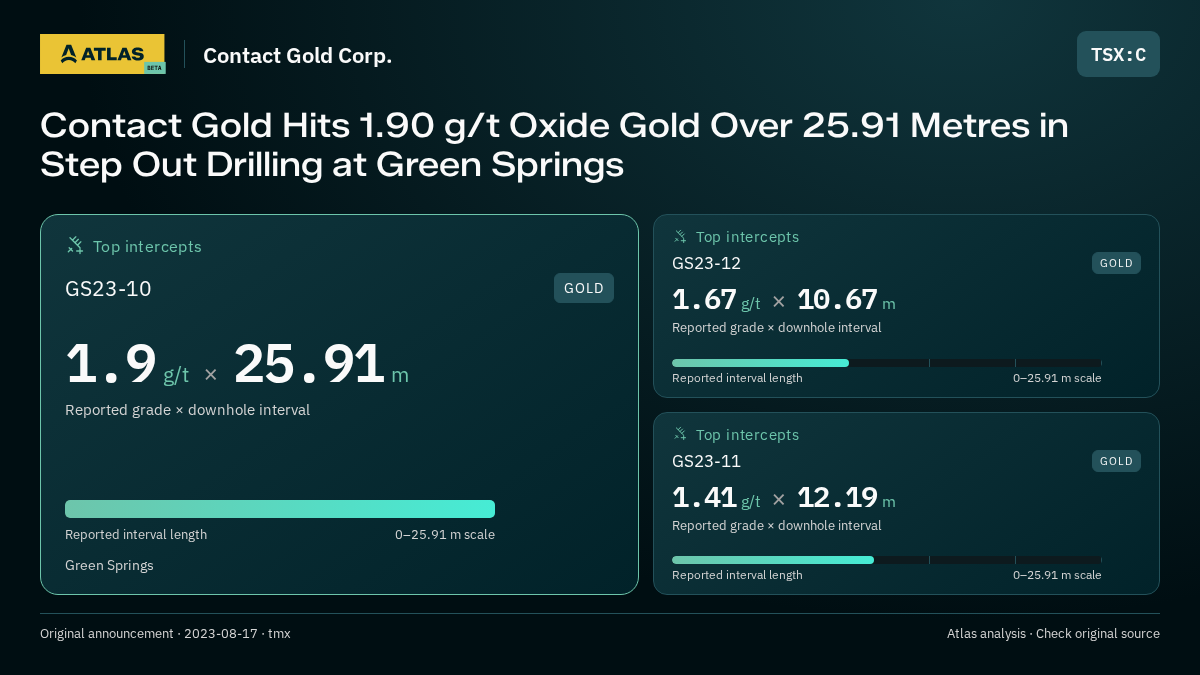
Task: Click '0–25.91 m scale' label in the GS23-10 card
Action: pyautogui.click(x=445, y=535)
